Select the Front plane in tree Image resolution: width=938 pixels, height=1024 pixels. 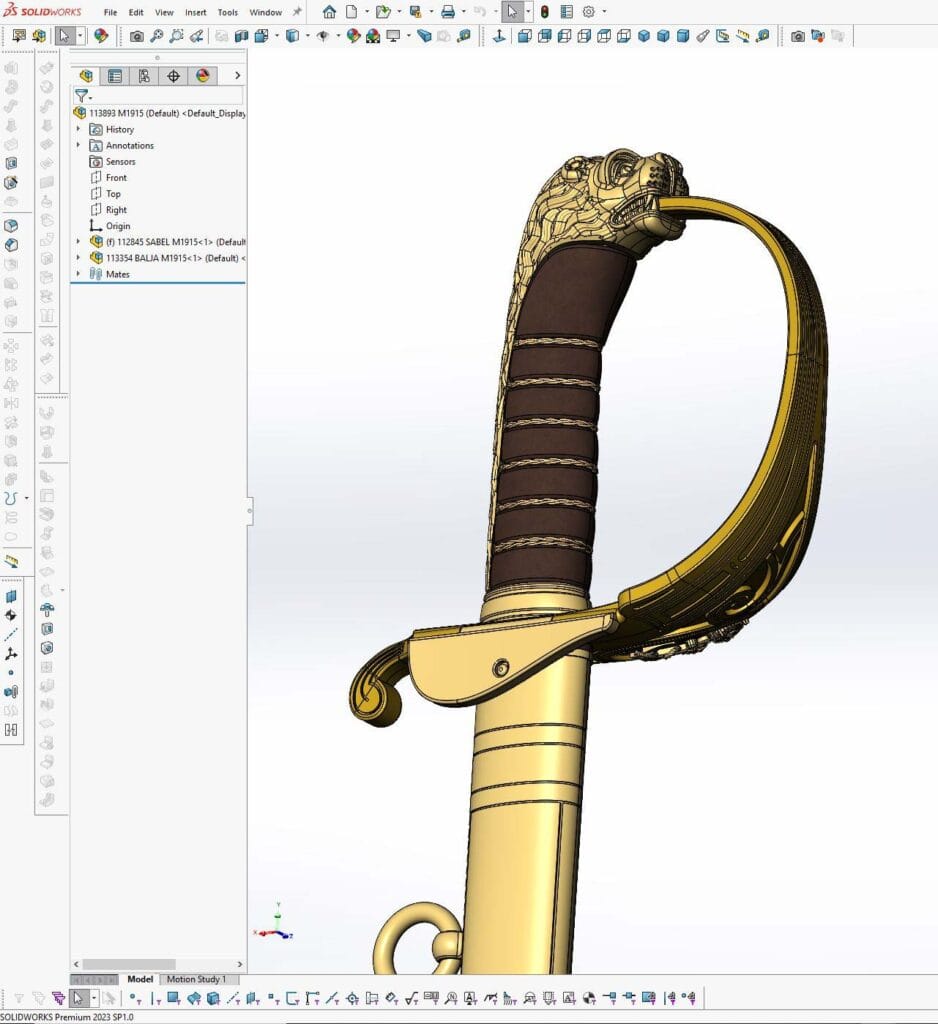pos(116,178)
